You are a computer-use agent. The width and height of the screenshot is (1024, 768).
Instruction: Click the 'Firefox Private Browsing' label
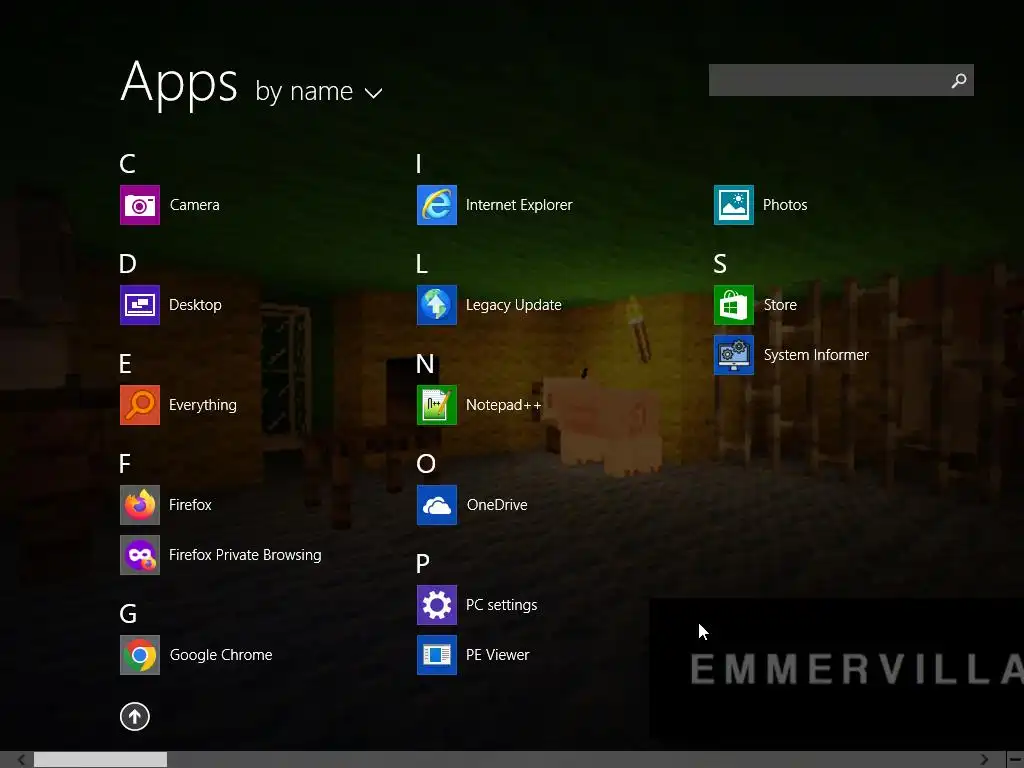pos(245,555)
